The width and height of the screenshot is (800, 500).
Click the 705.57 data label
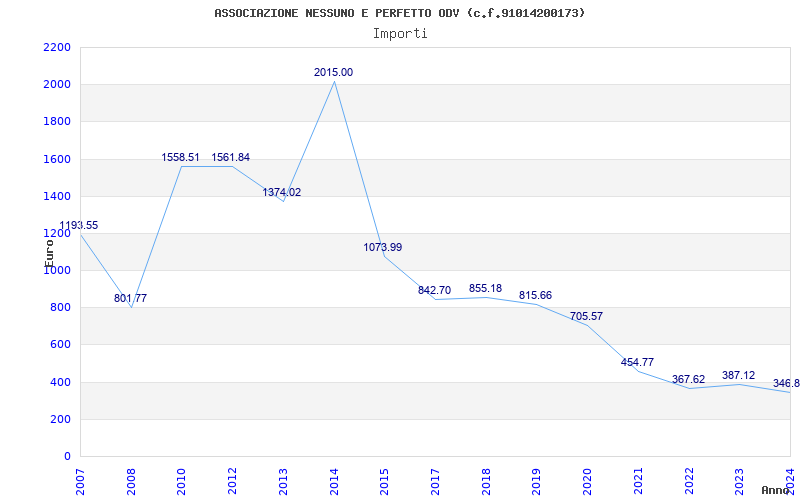pyautogui.click(x=586, y=316)
